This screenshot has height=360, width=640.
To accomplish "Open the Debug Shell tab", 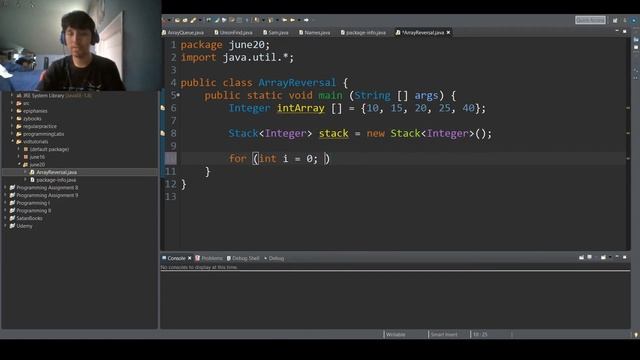I will 243,258.
